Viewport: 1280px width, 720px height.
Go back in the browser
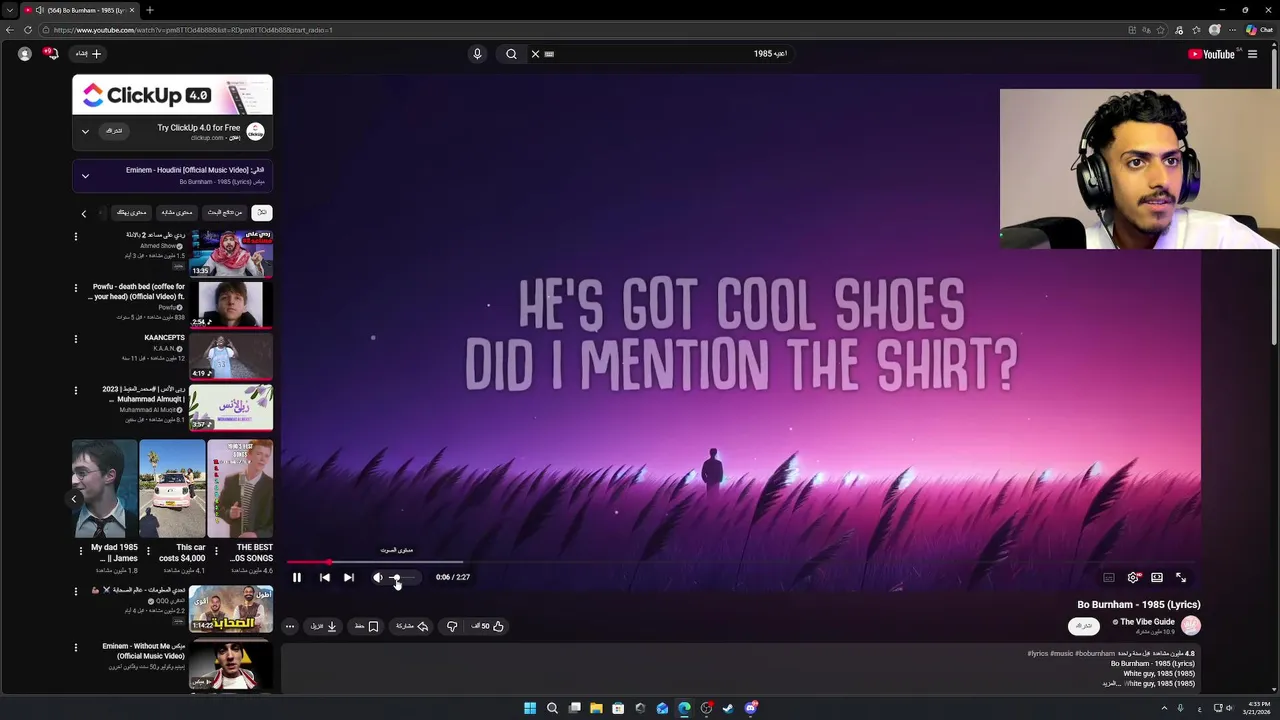pos(10,30)
